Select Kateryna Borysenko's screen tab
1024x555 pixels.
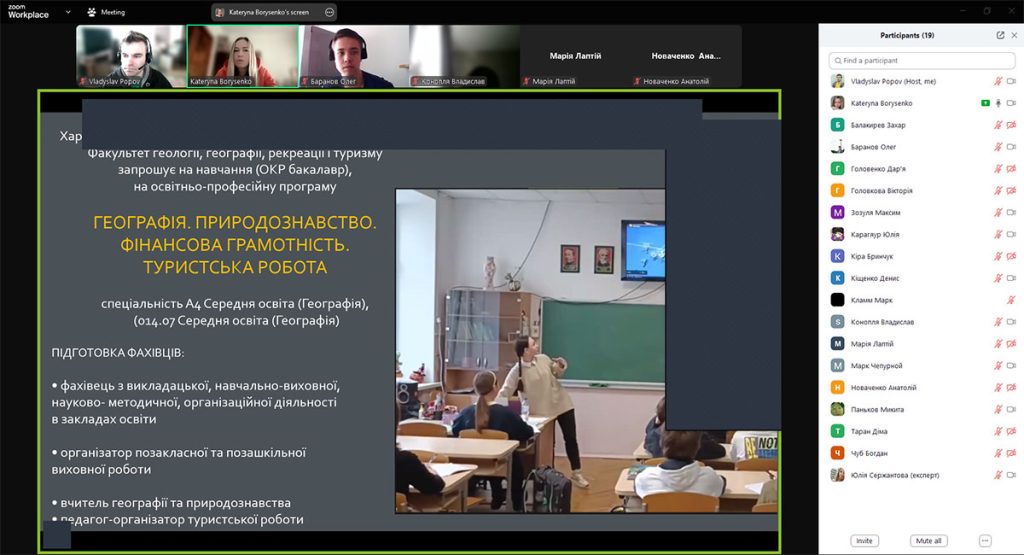click(x=267, y=12)
